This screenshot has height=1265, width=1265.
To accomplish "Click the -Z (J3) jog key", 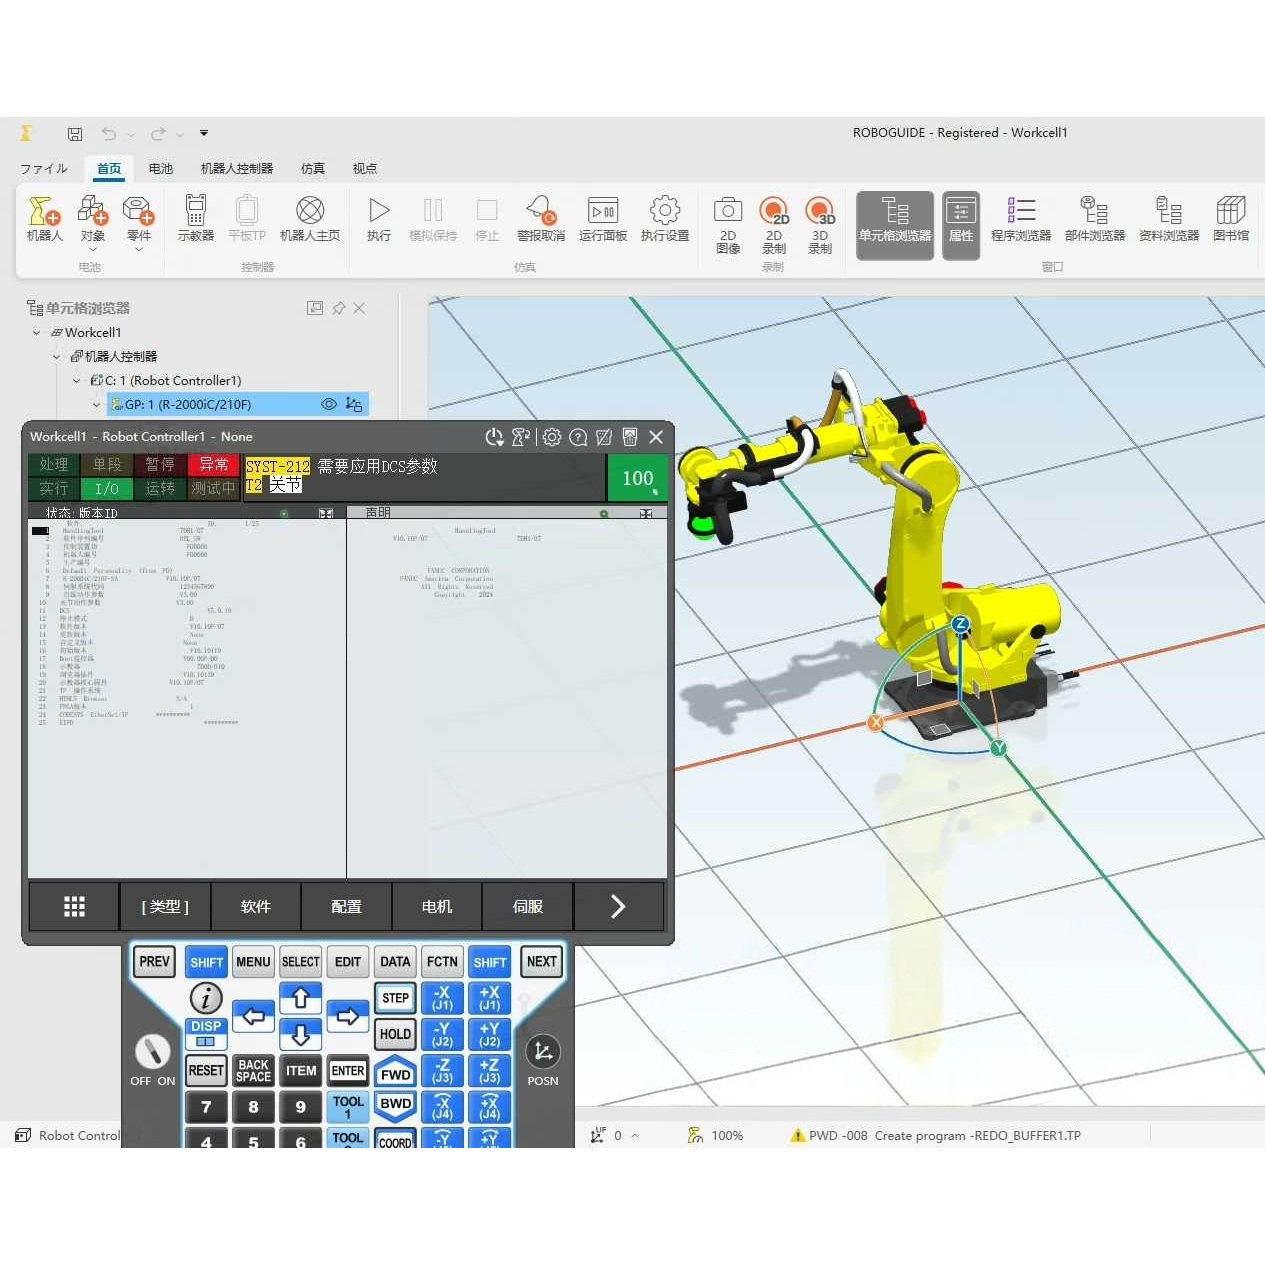I will tap(442, 1071).
